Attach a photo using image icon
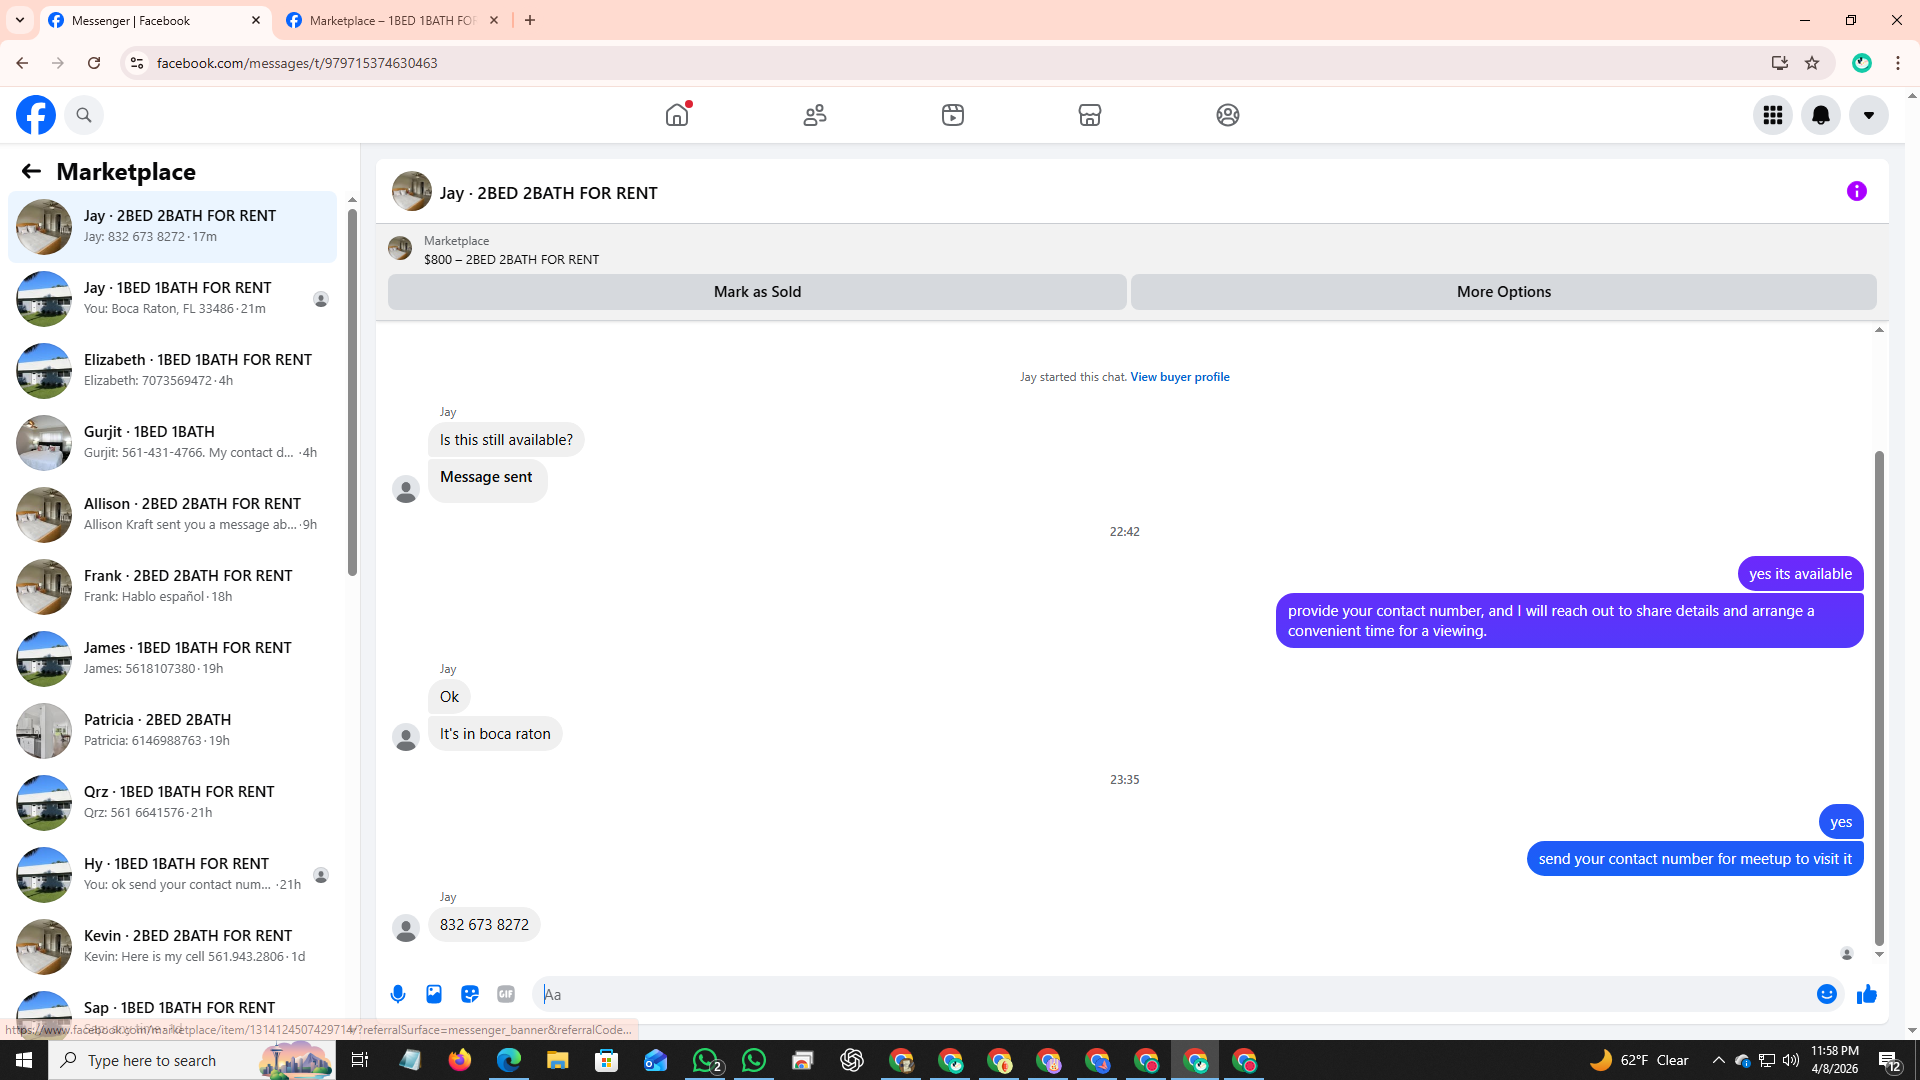The height and width of the screenshot is (1080, 1920). [434, 994]
